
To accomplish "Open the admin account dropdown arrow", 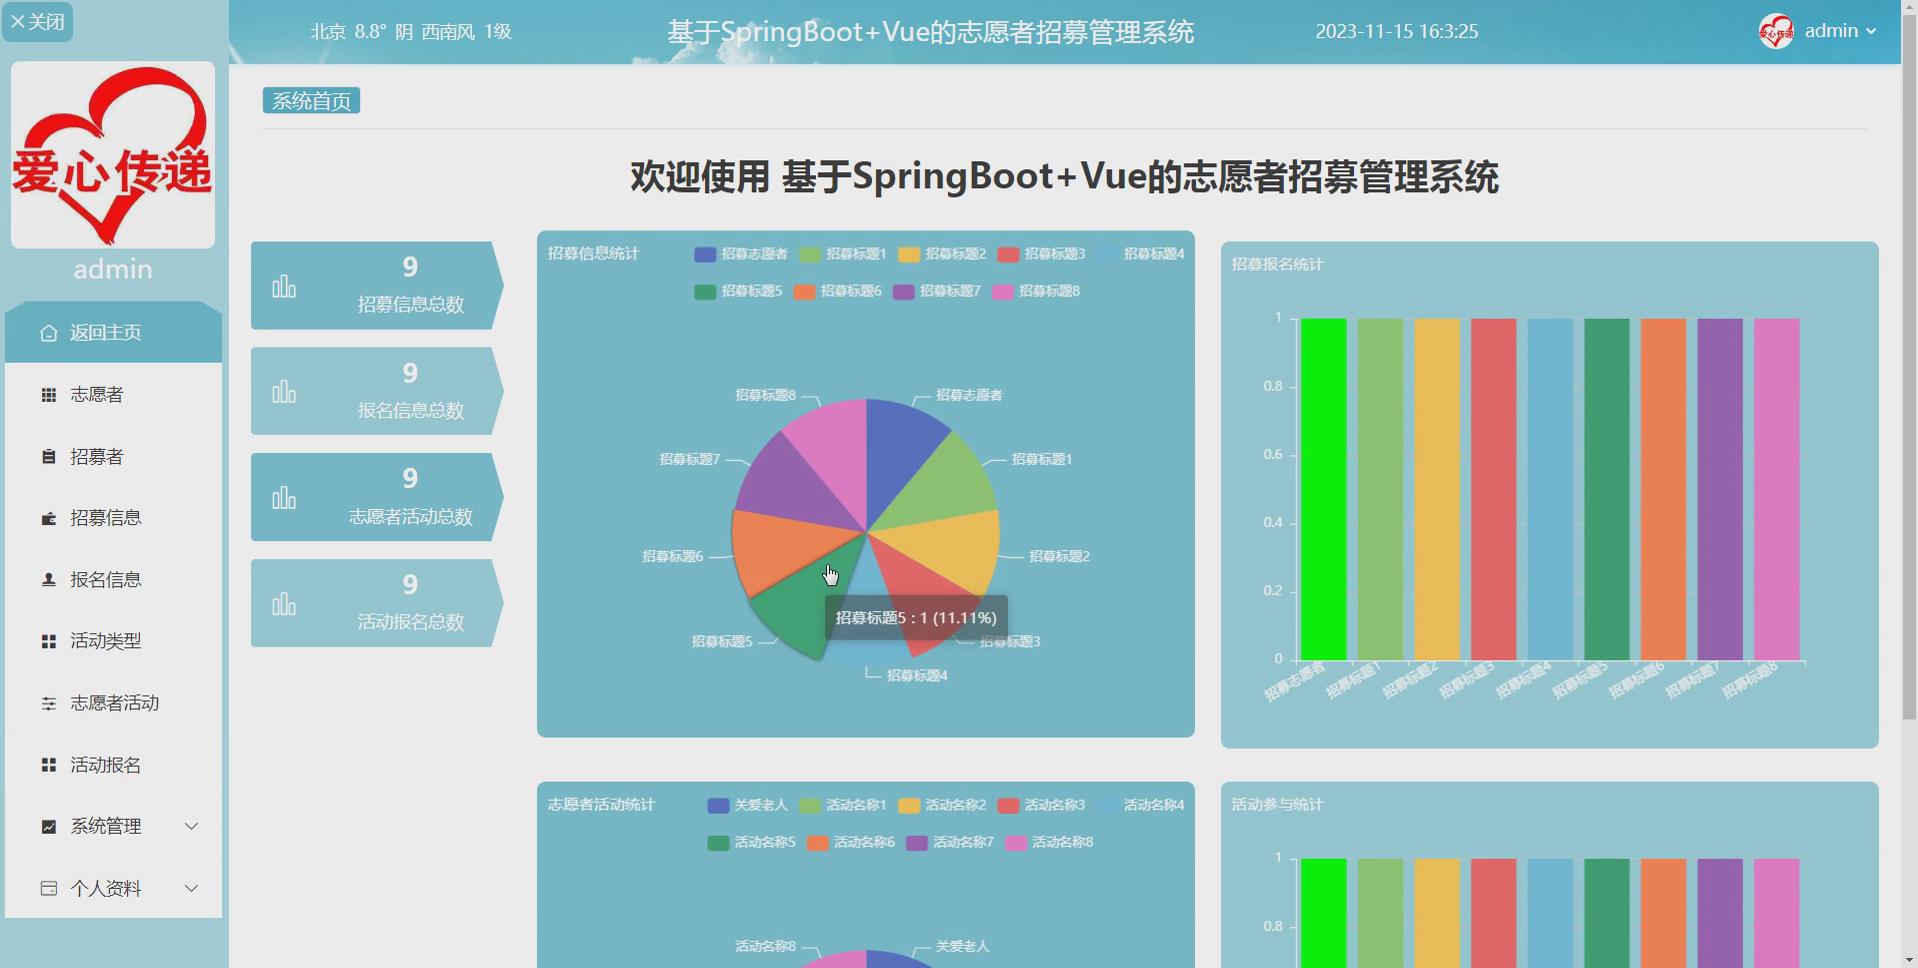I will (x=1872, y=31).
